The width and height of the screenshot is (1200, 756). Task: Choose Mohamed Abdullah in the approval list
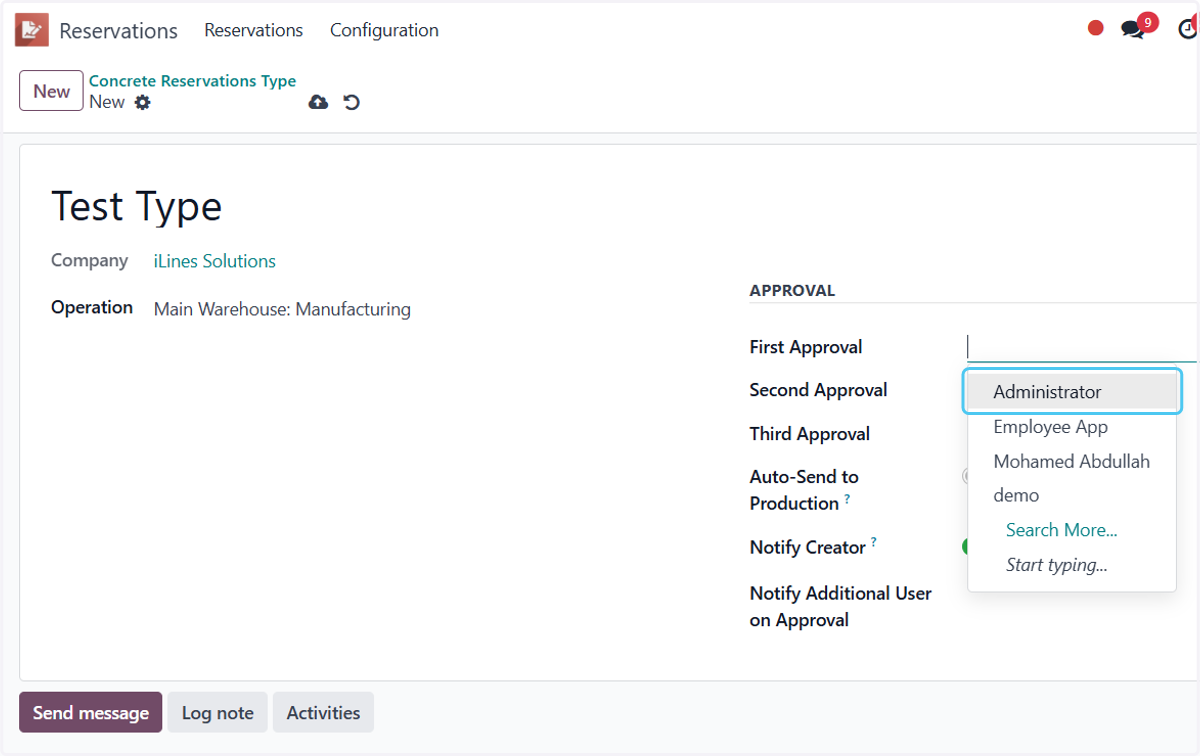tap(1072, 461)
